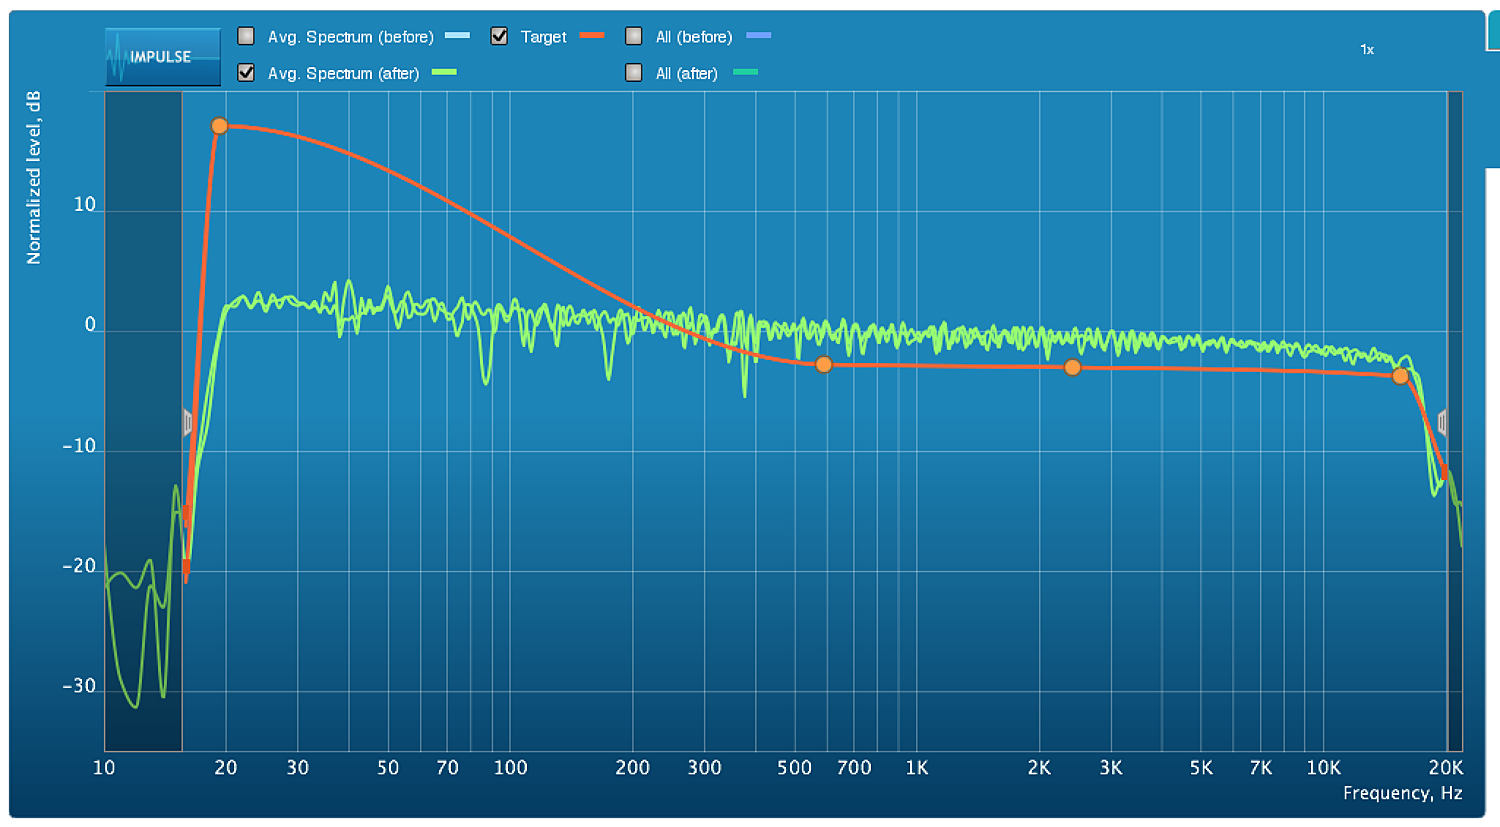Select the target curve point near 20 Hz
Screen dimensions: 1500x827
[x=219, y=126]
